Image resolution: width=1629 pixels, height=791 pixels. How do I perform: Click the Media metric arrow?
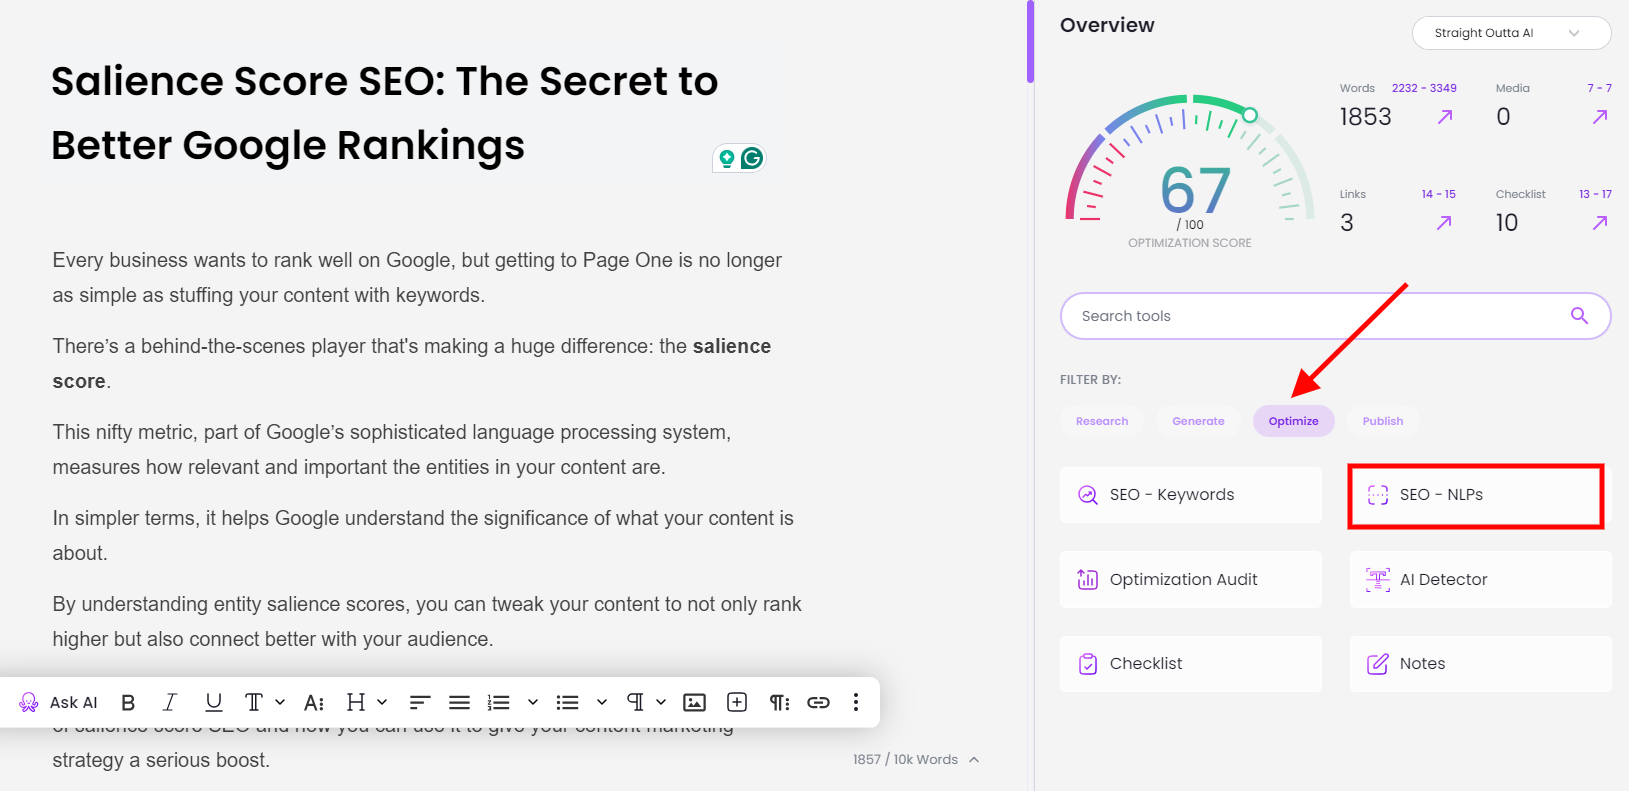tap(1600, 117)
